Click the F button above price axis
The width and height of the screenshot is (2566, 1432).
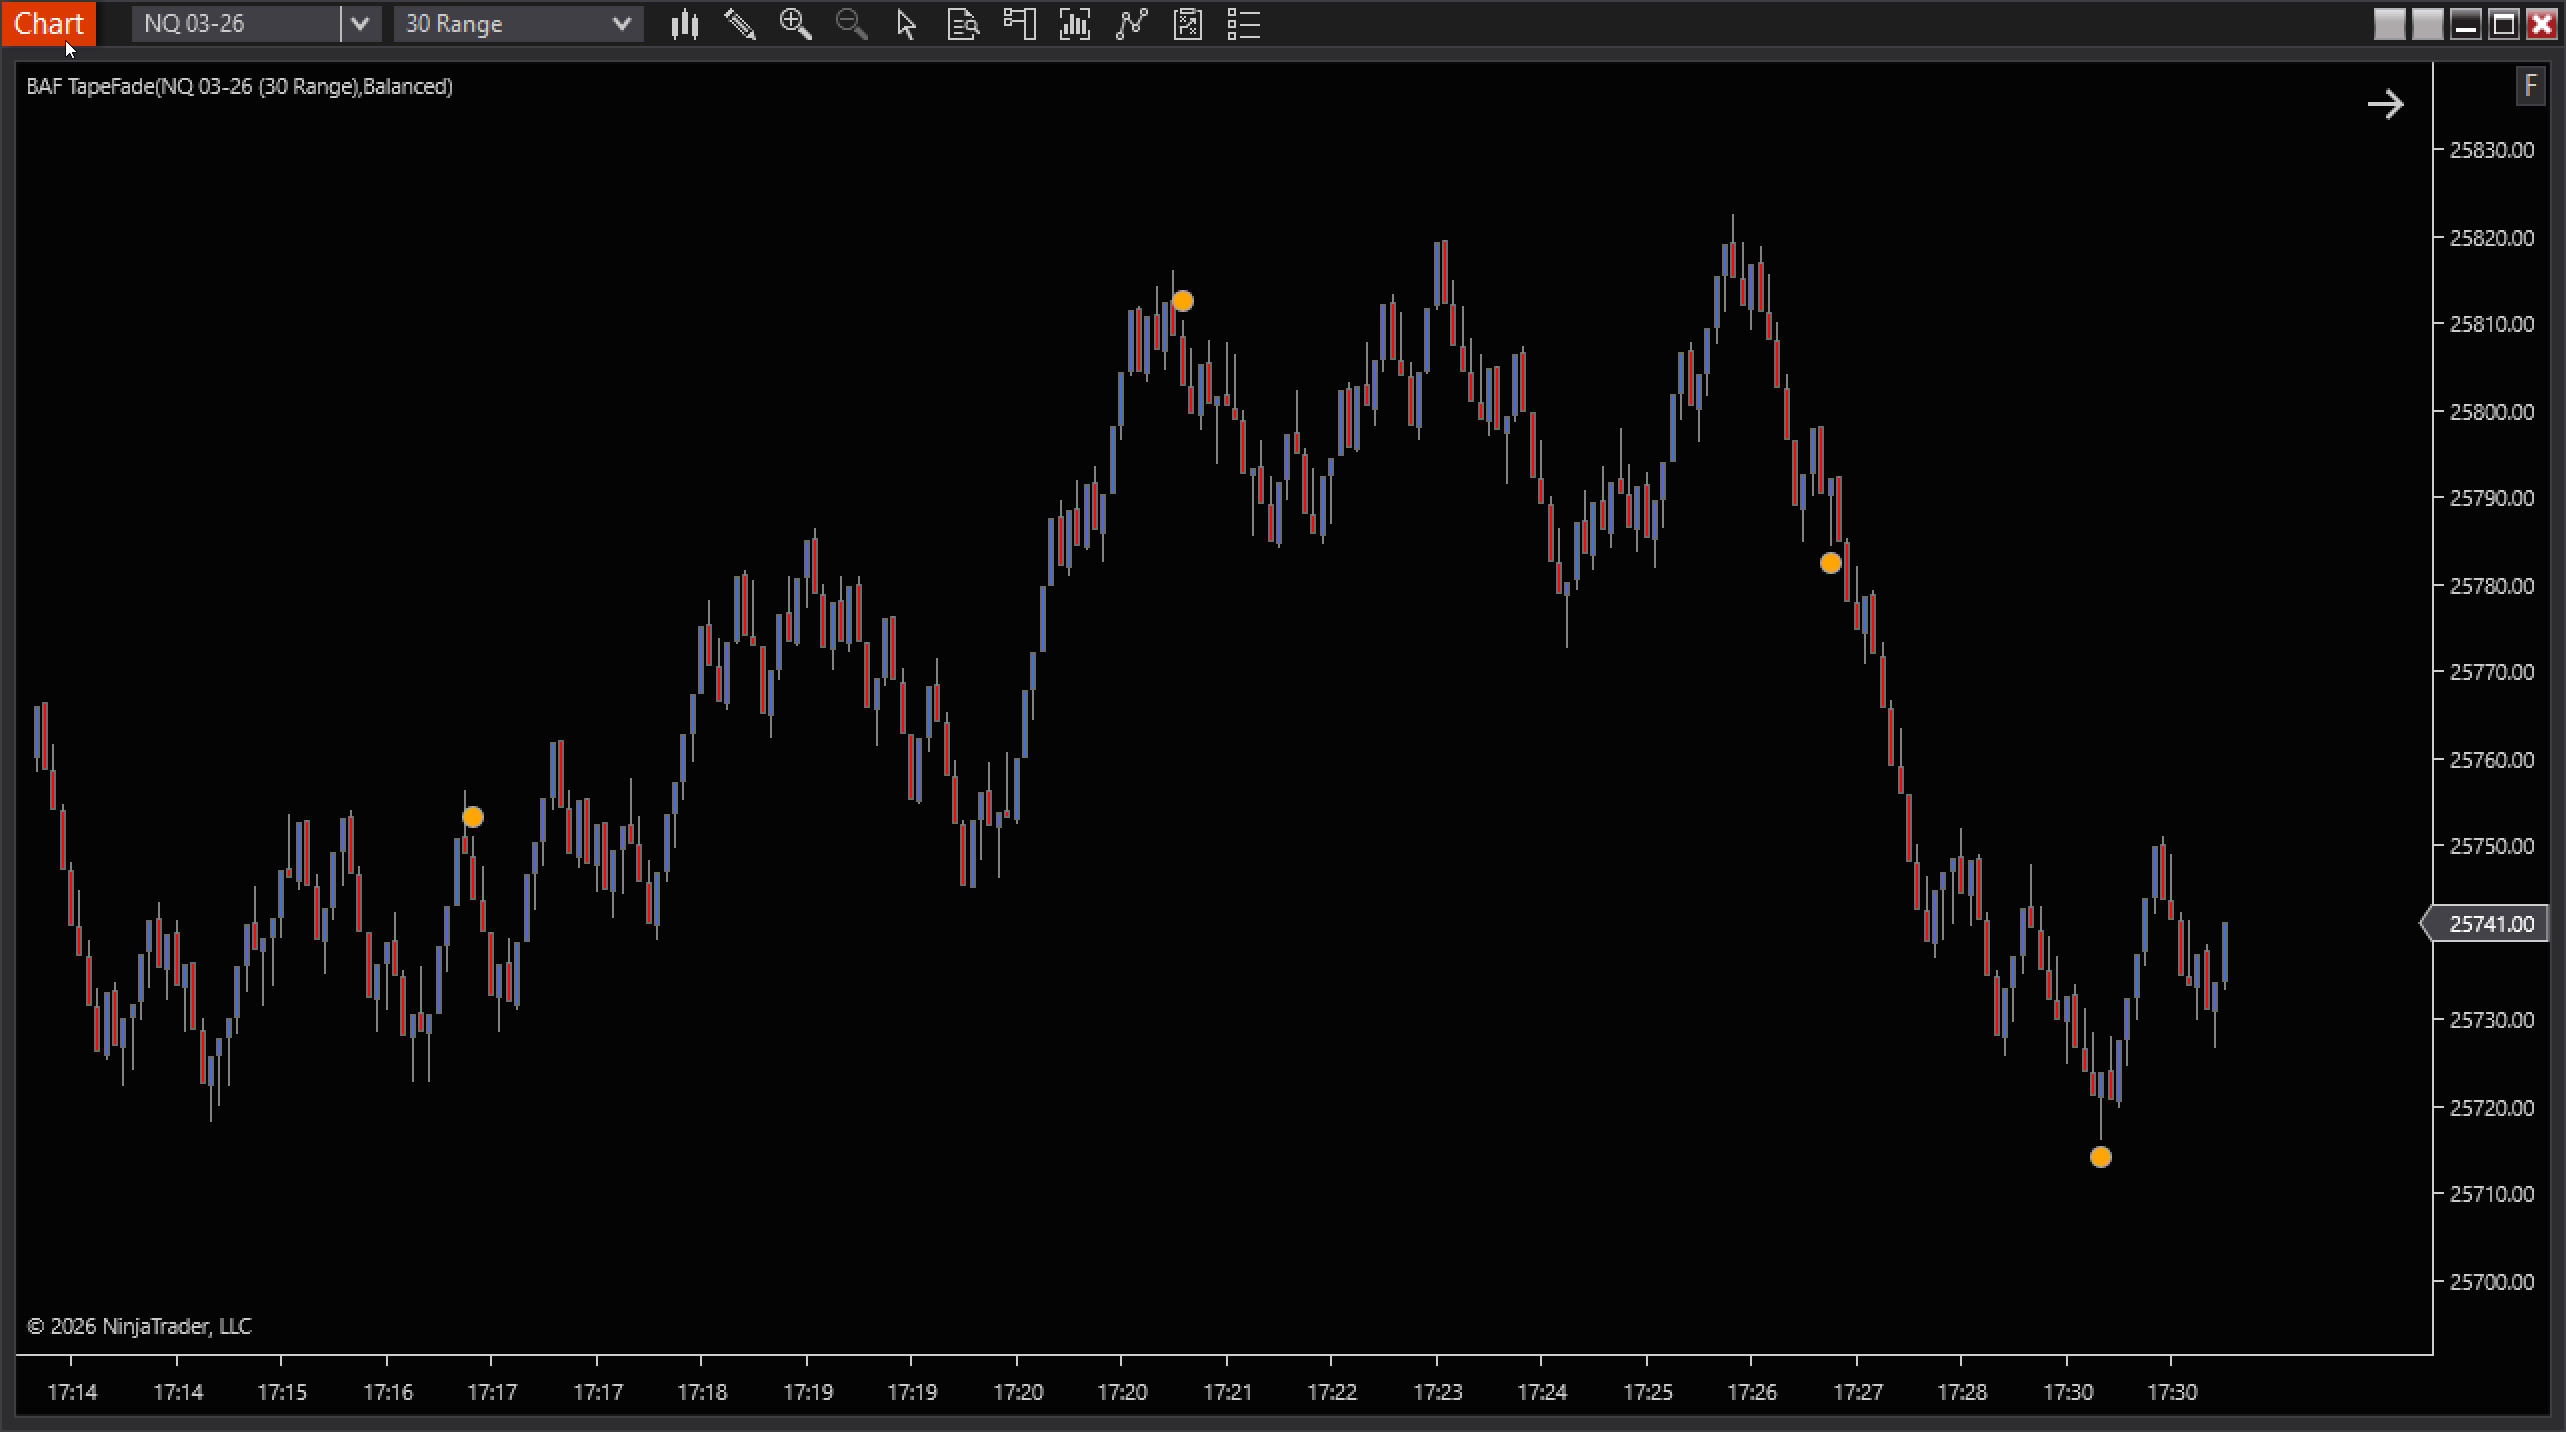(x=2530, y=86)
